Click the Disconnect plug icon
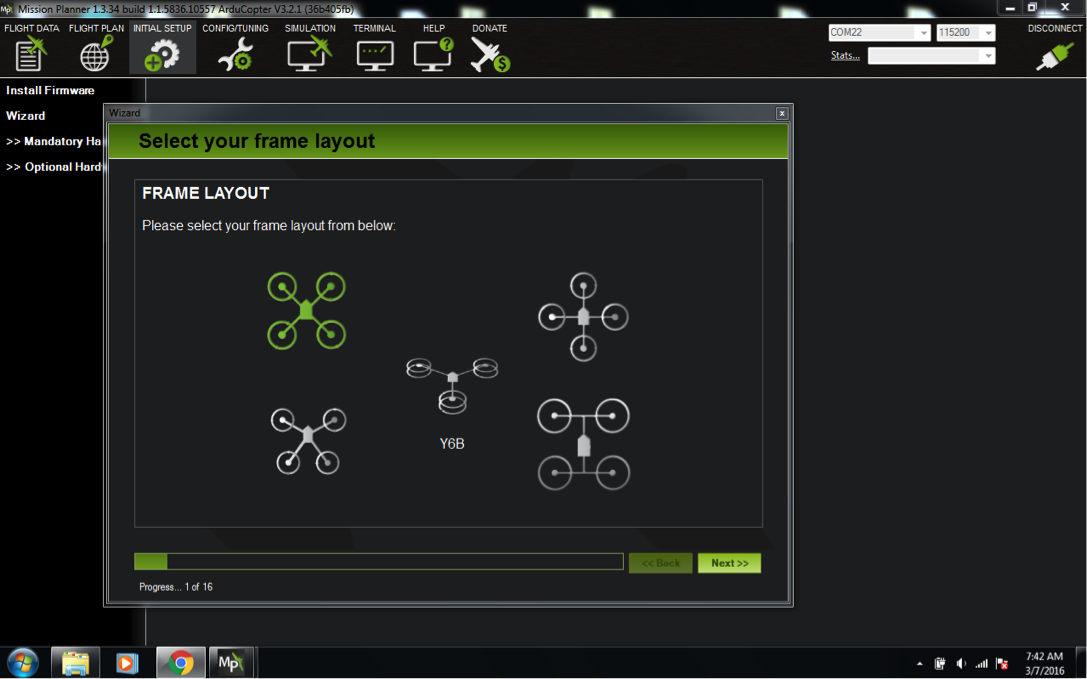This screenshot has width=1087, height=679. click(x=1054, y=55)
